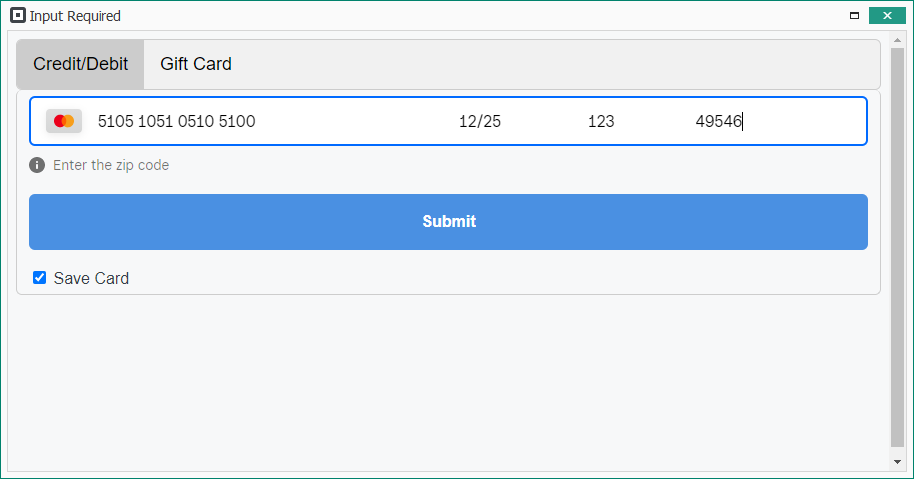Click the "Enter the zip code" hint text
This screenshot has width=914, height=479.
tap(111, 165)
